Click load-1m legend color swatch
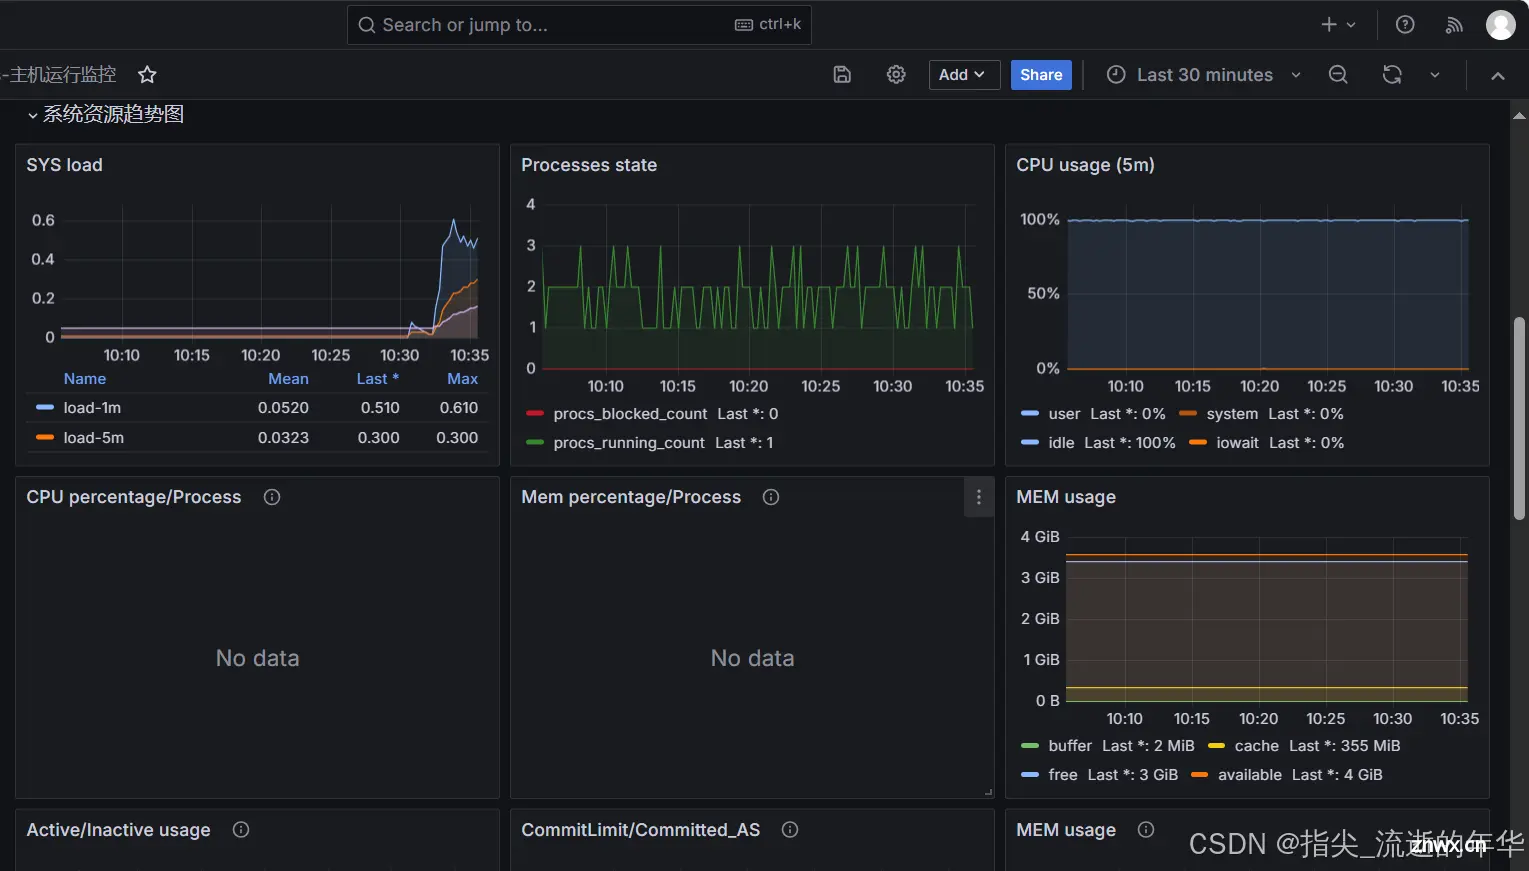This screenshot has width=1529, height=871. coord(44,408)
